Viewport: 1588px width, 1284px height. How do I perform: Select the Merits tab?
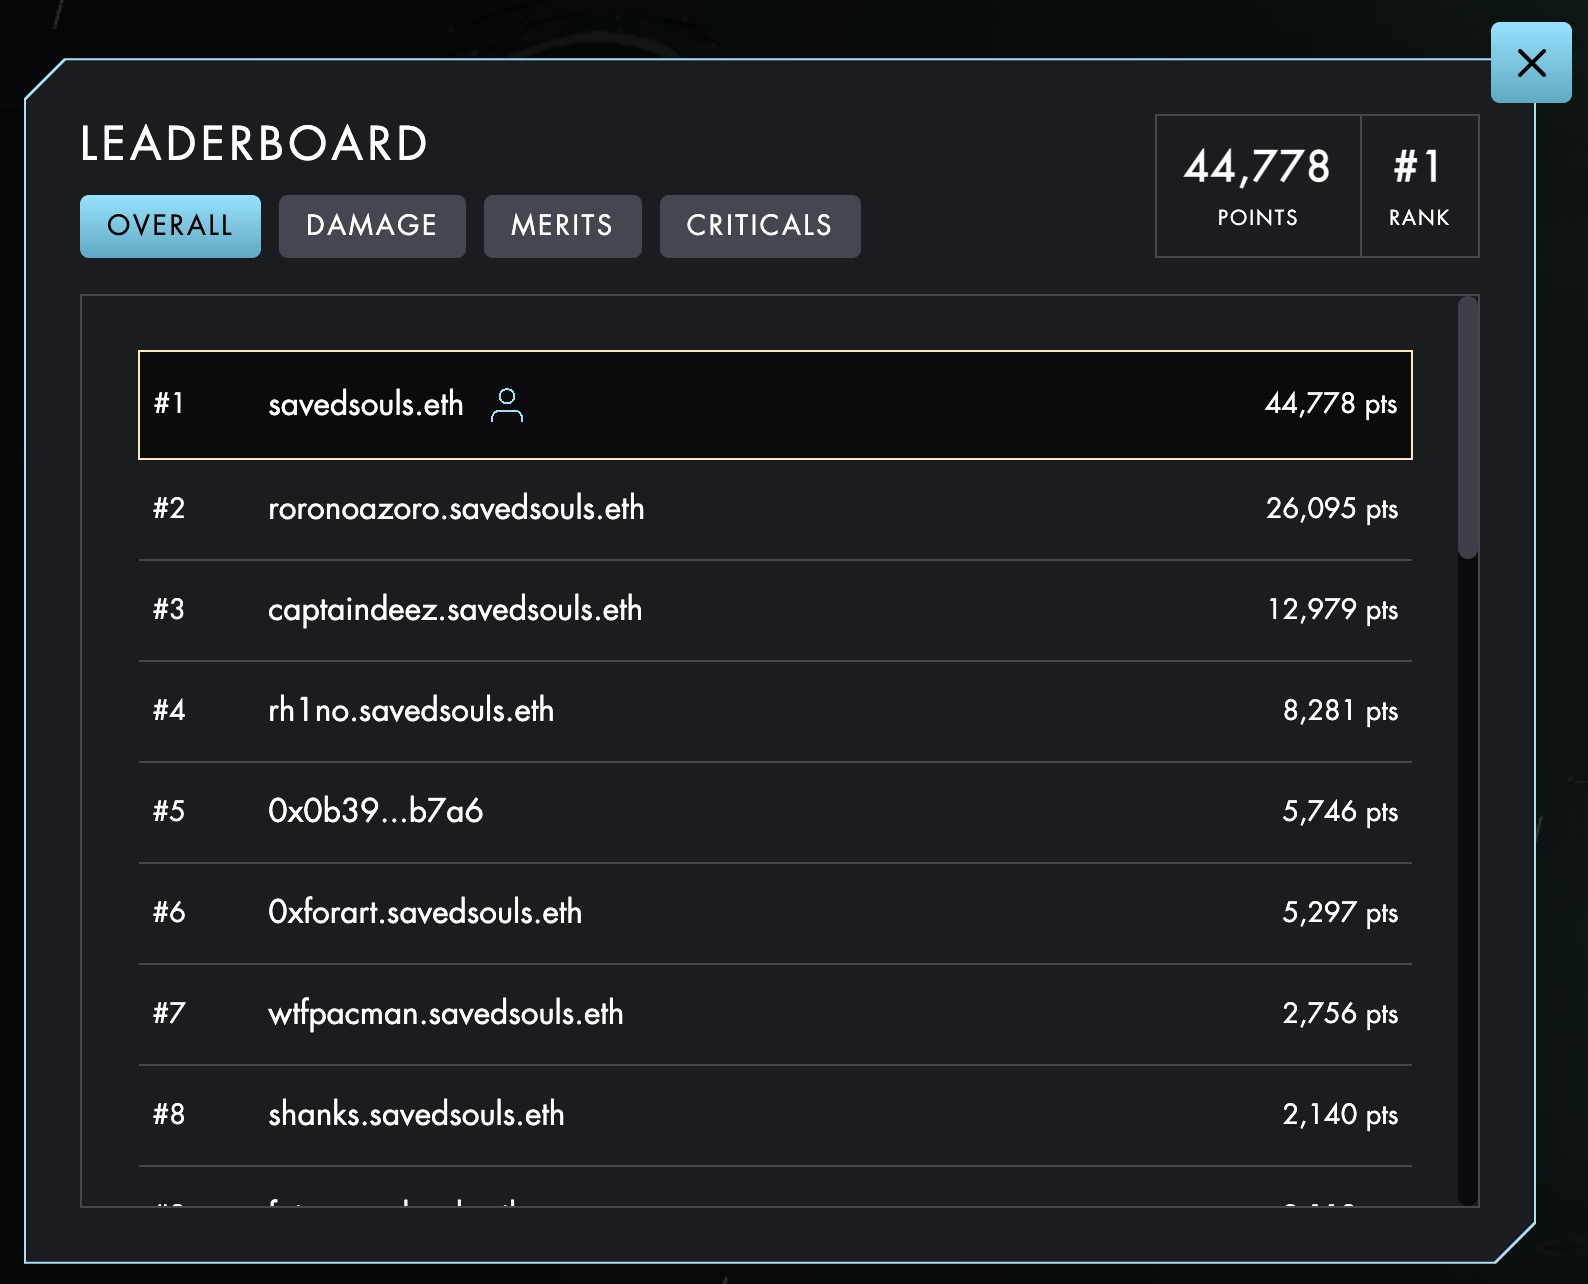click(x=562, y=226)
